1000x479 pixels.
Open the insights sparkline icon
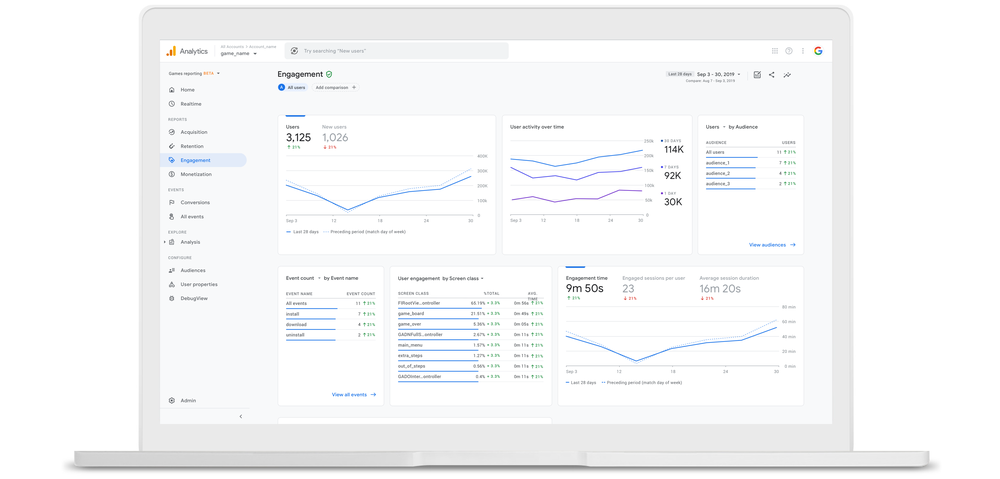point(788,75)
